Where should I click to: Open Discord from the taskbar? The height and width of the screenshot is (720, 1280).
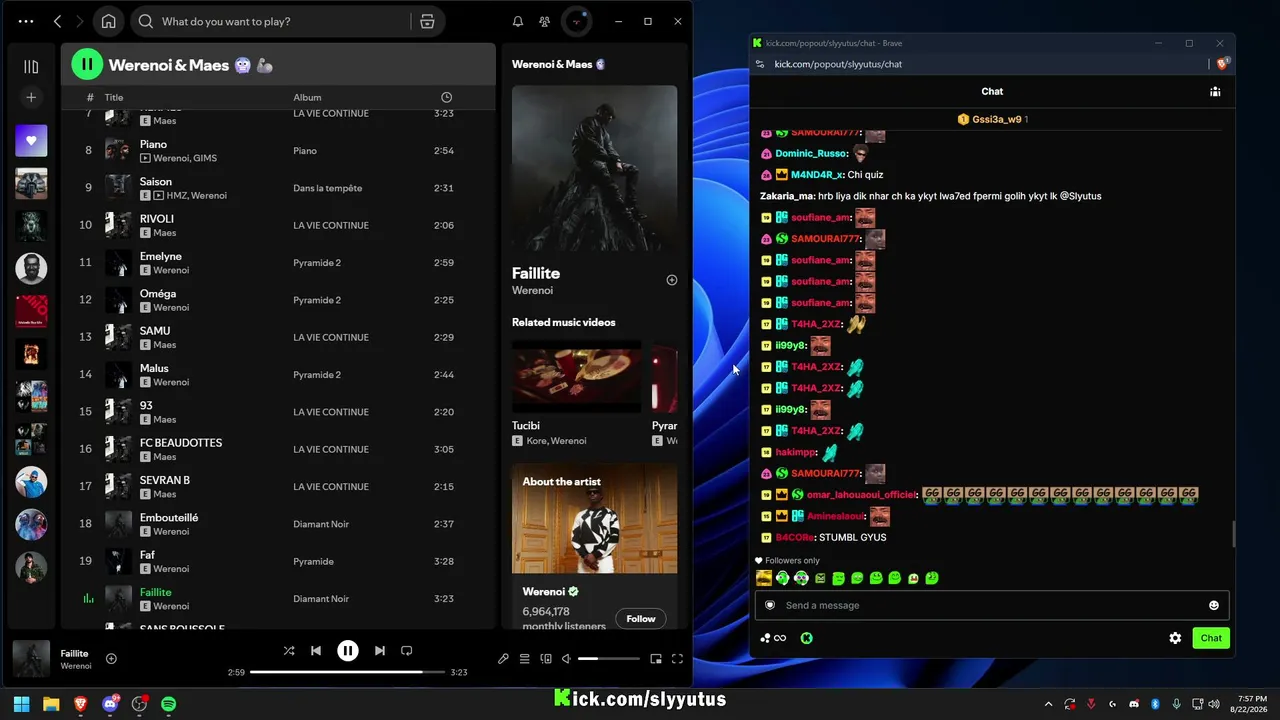pyautogui.click(x=110, y=704)
